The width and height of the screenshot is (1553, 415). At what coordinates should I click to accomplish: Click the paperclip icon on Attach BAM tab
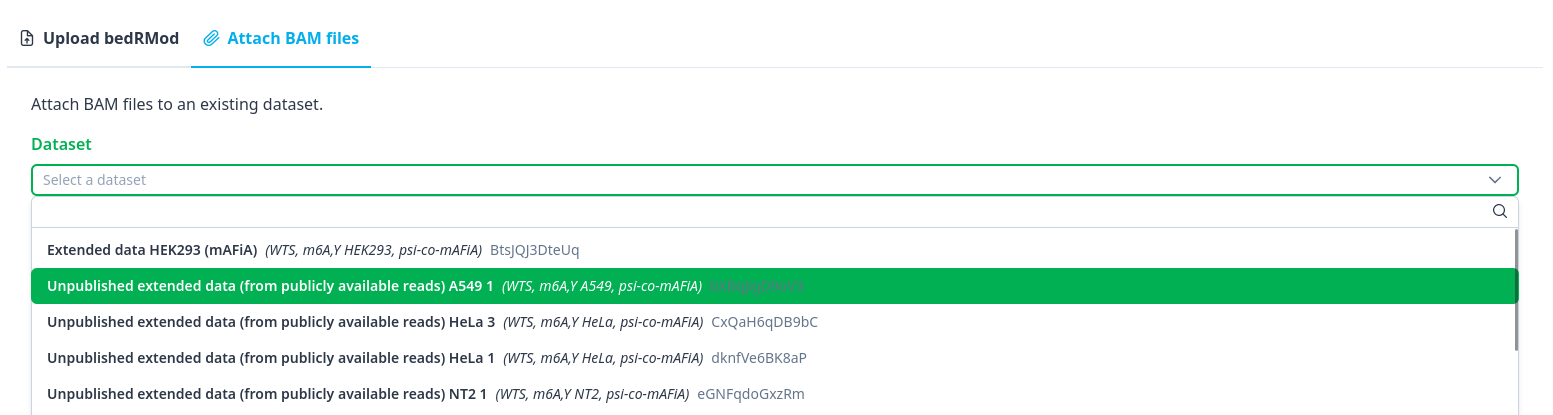(x=211, y=39)
